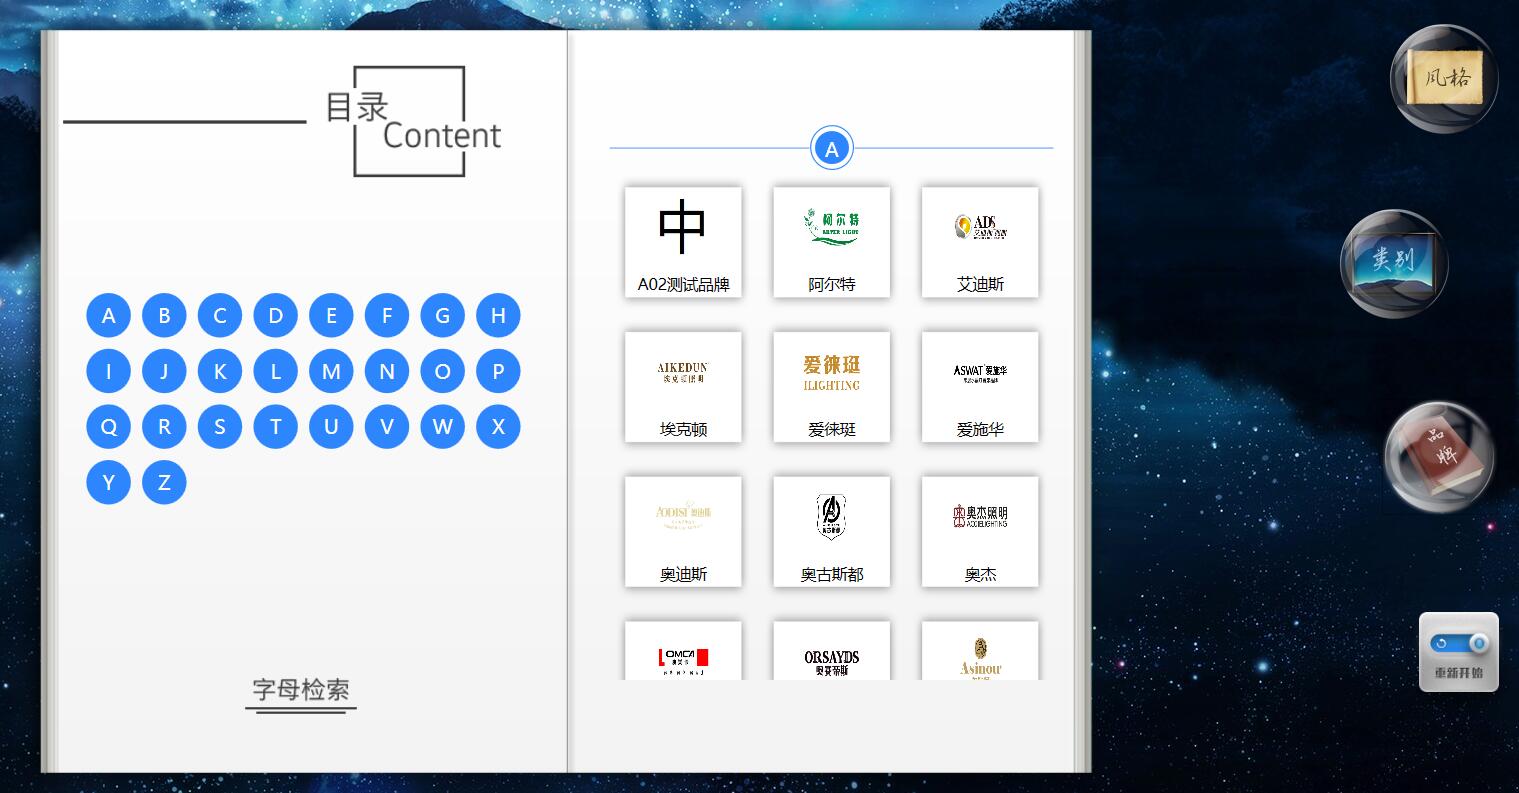This screenshot has width=1519, height=793.
Task: Filter brands by letter I
Action: [x=108, y=372]
